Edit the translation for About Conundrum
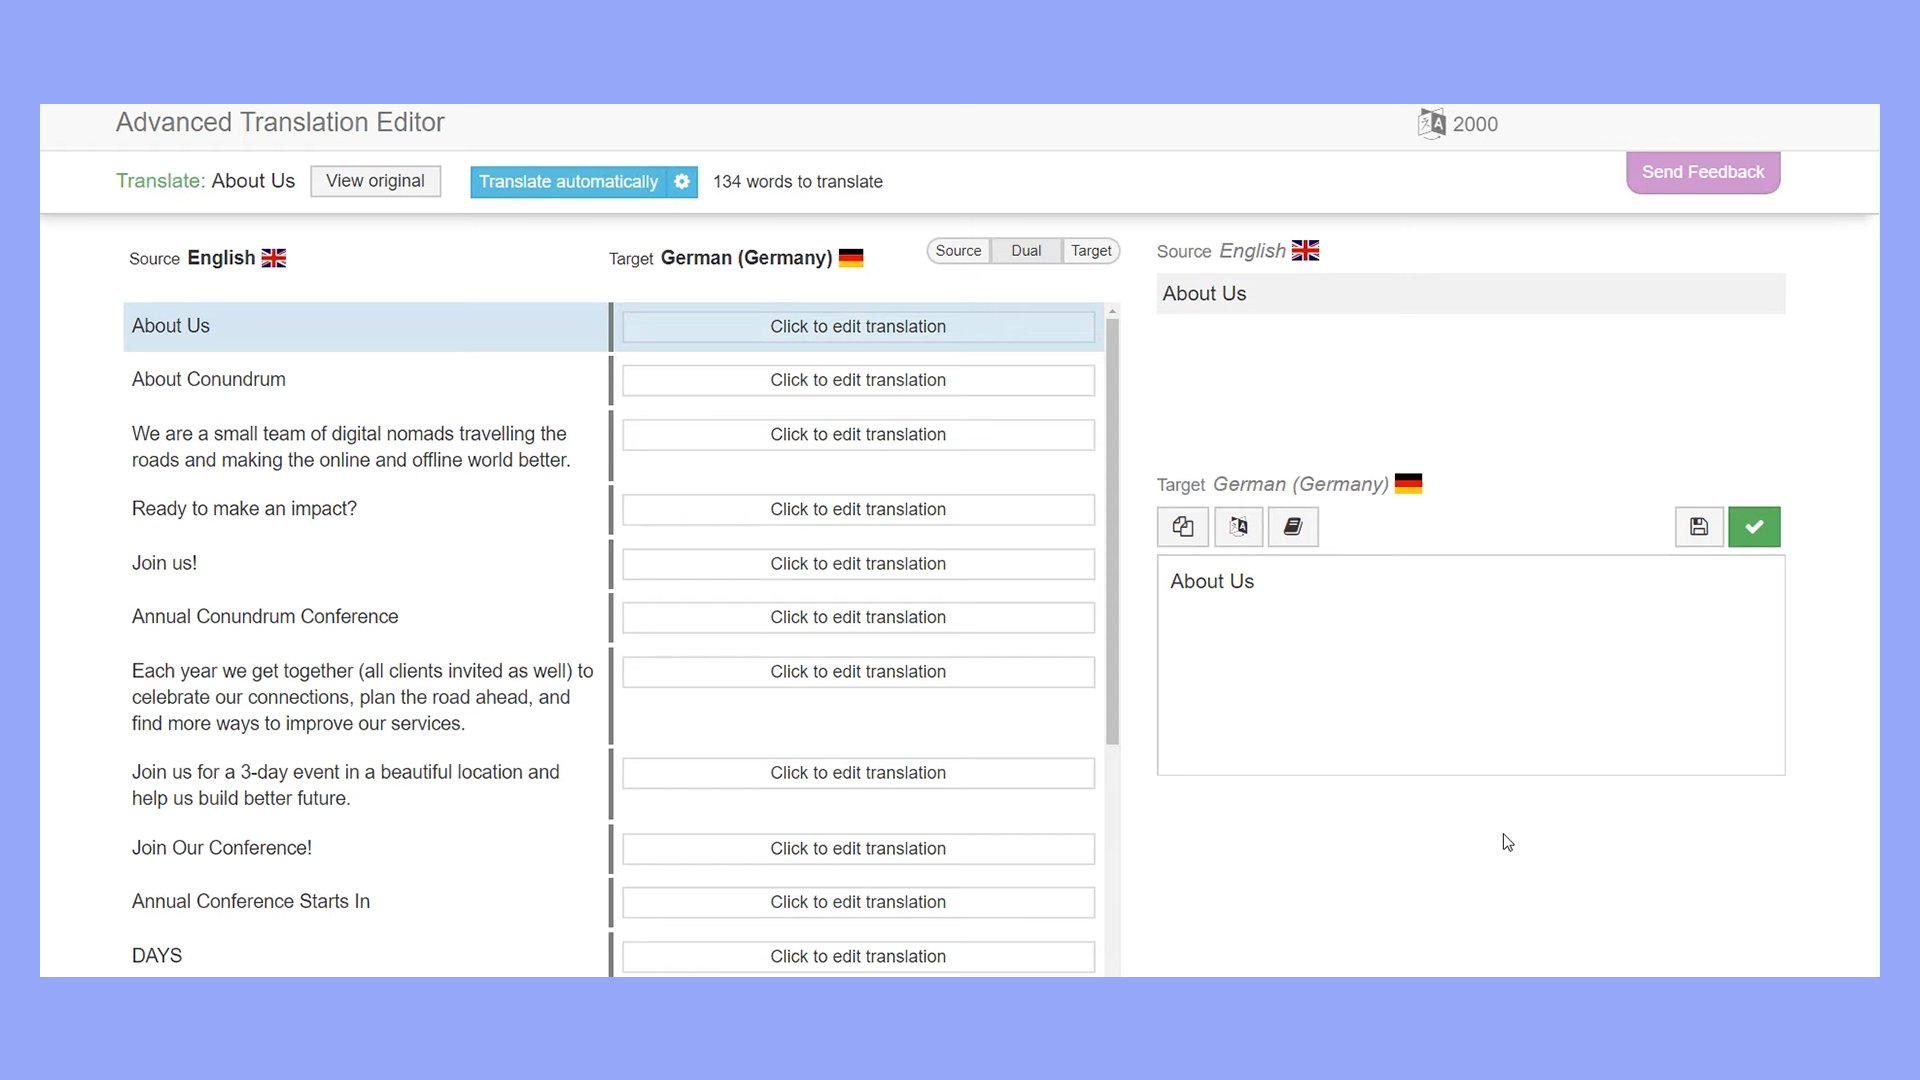This screenshot has height=1080, width=1920. click(x=857, y=380)
